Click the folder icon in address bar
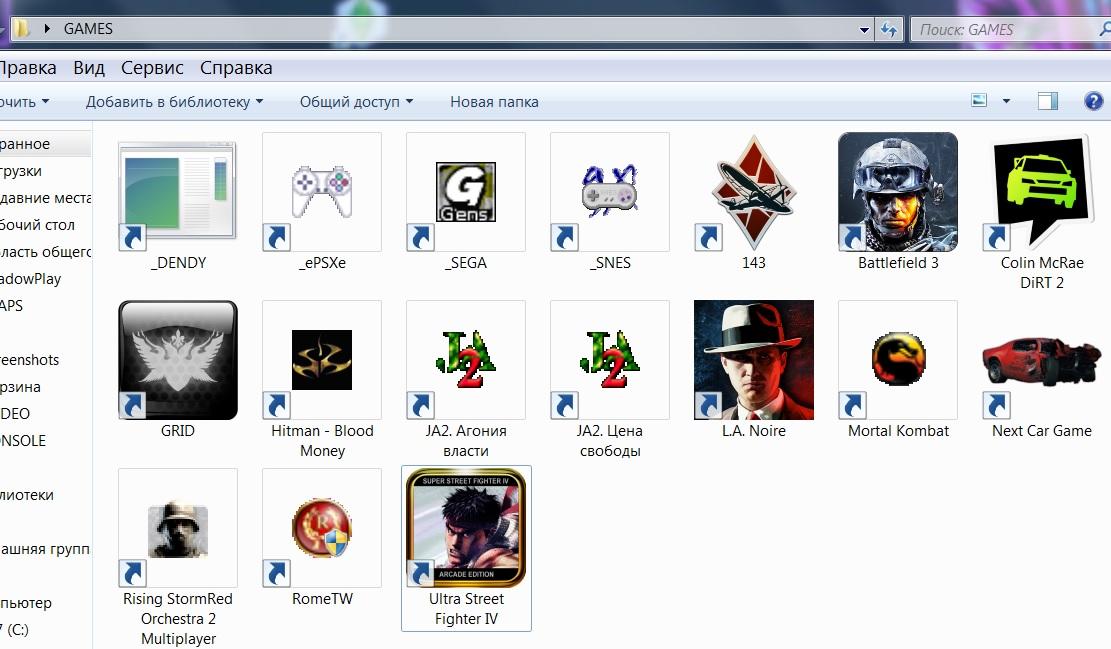This screenshot has height=649, width=1111. [22, 29]
